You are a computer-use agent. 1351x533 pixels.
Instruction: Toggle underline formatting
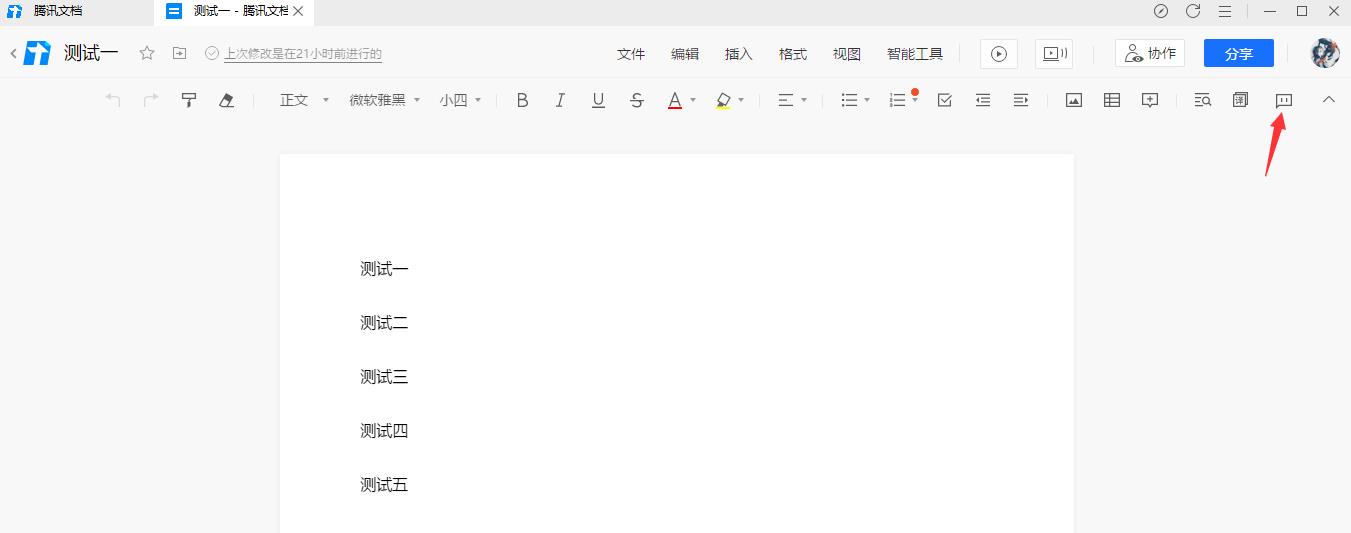tap(598, 100)
